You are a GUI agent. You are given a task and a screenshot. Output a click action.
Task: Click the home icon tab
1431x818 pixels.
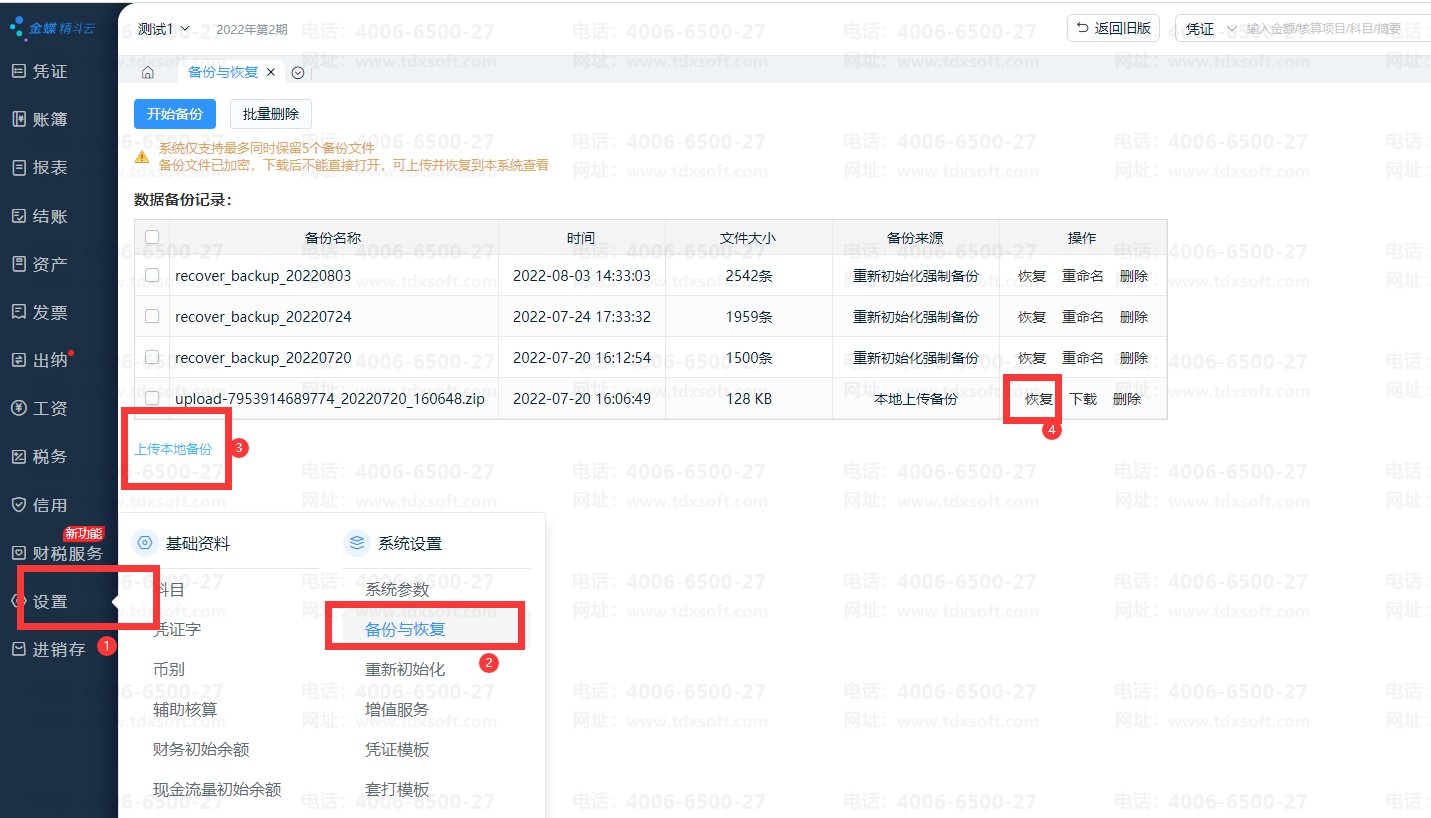coord(148,73)
